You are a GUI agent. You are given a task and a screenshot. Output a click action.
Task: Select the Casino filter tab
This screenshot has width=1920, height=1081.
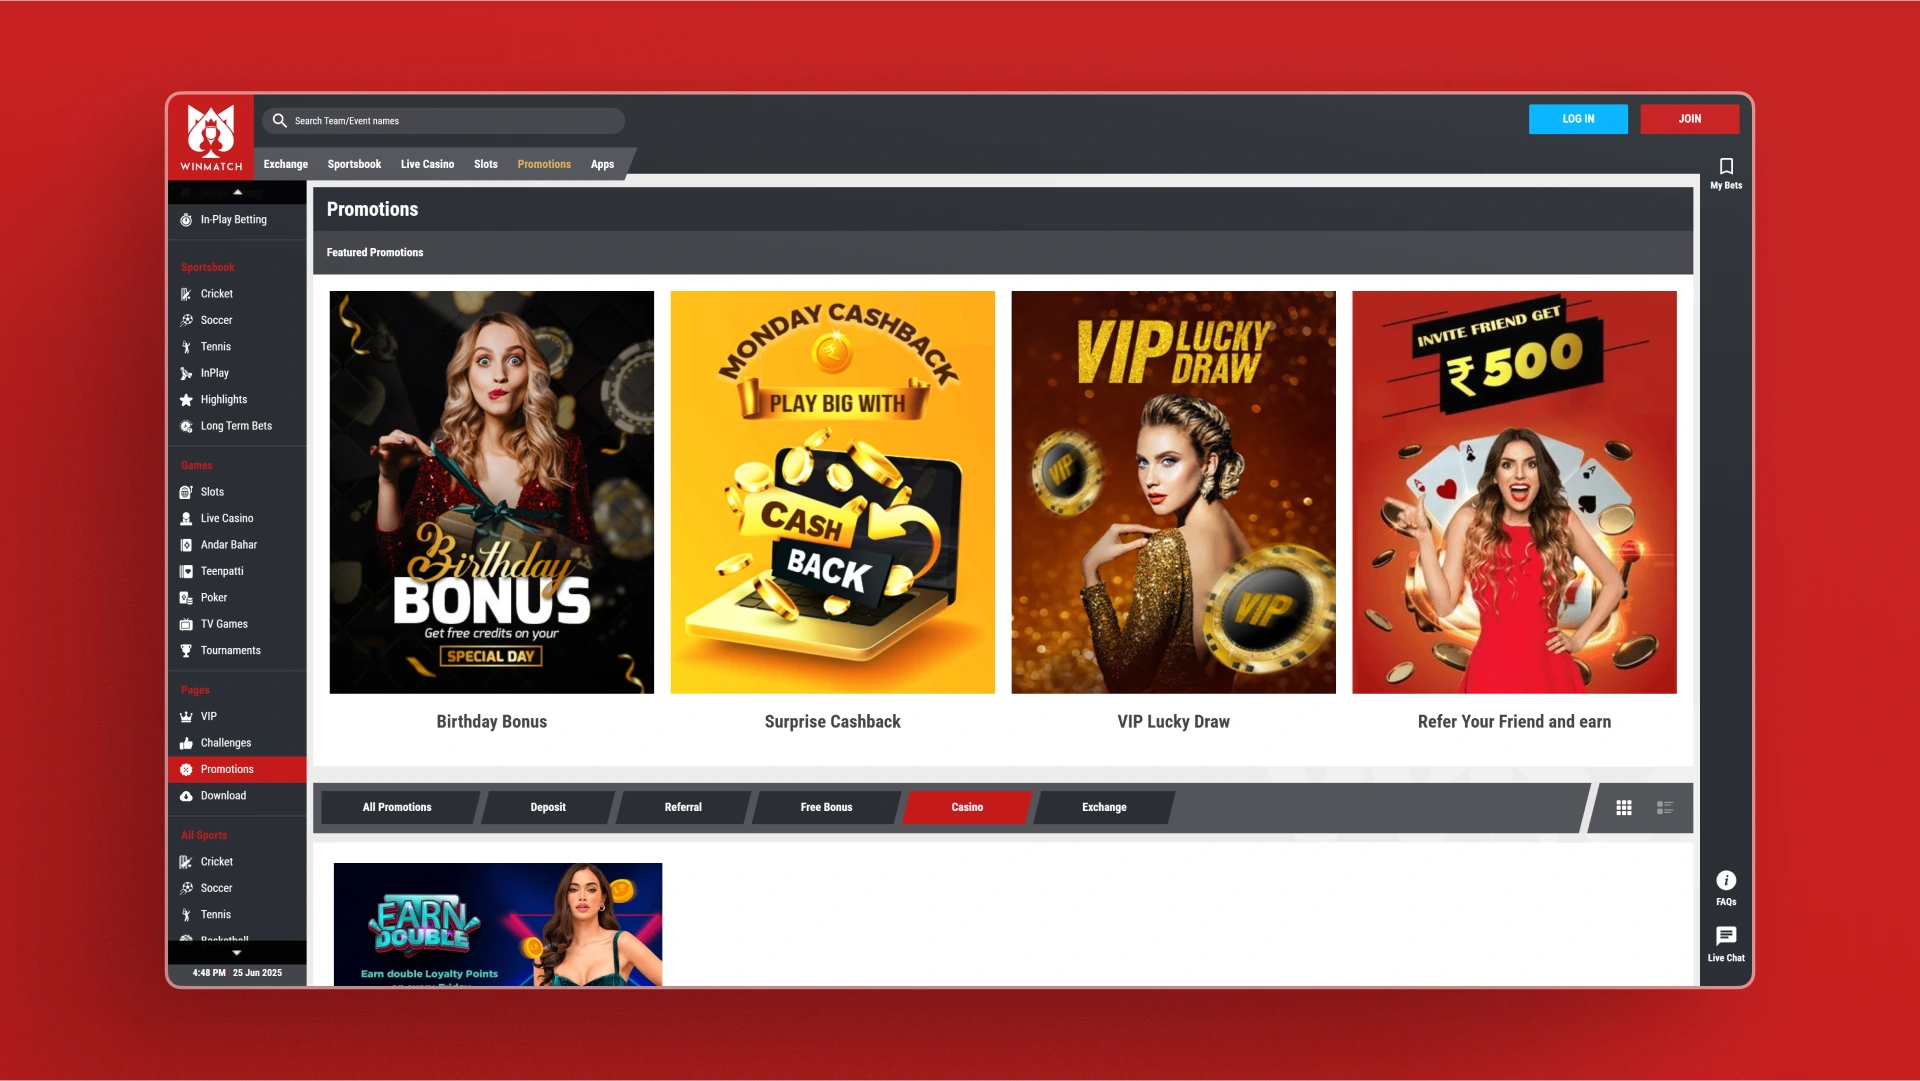coord(967,808)
